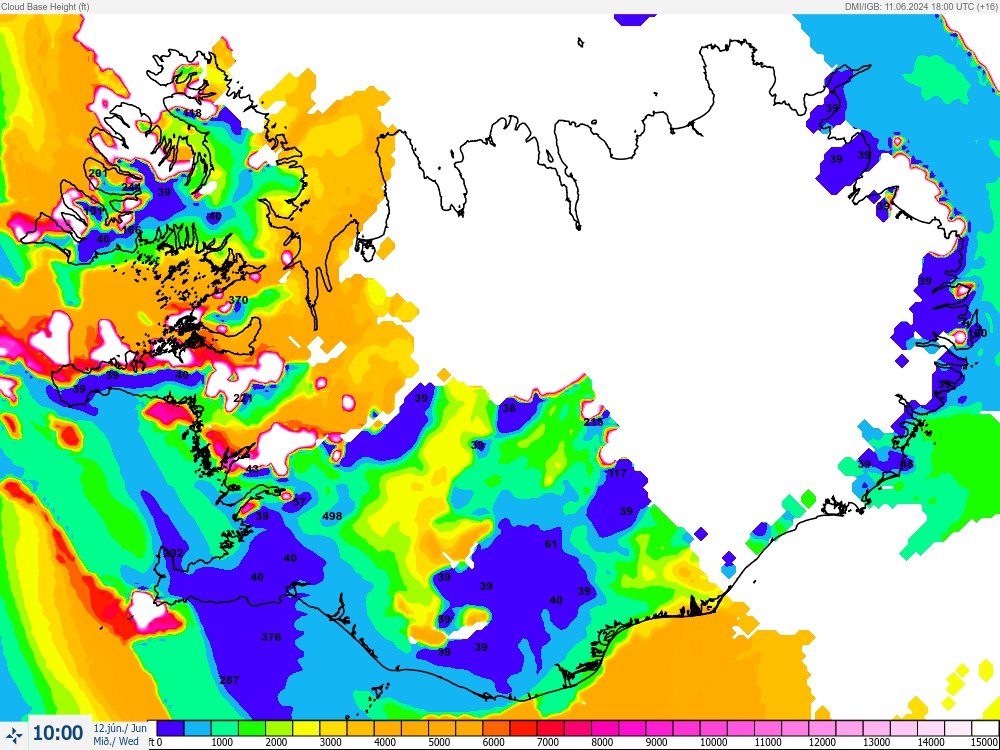
Task: Click the 498 cloud base value
Action: click(x=332, y=516)
